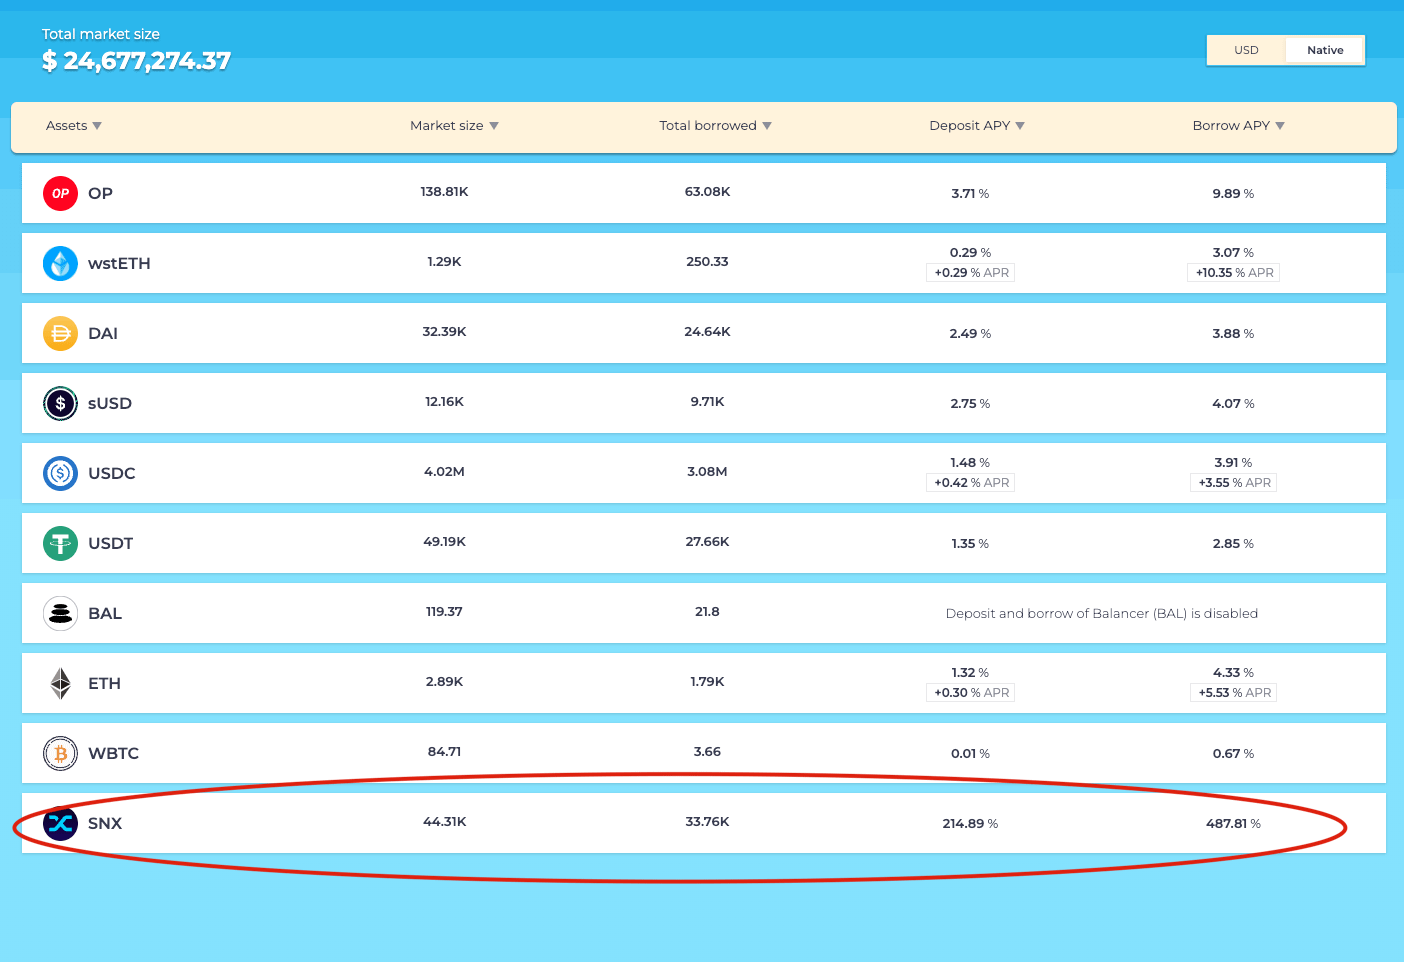Screen dimensions: 1404x962
Task: Click the DAI token icon
Action: (x=60, y=333)
